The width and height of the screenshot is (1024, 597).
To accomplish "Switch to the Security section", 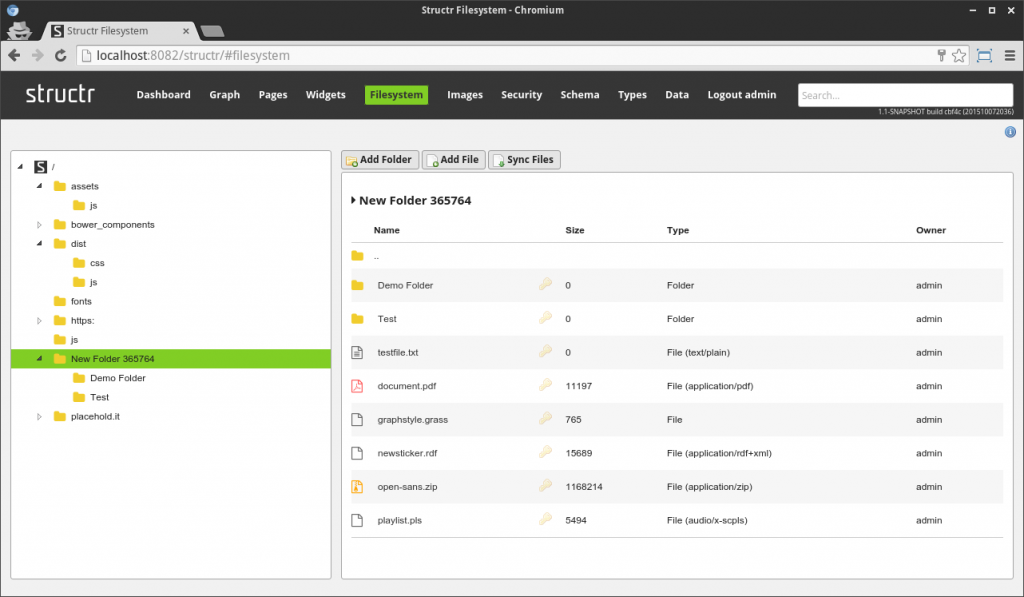I will click(x=521, y=94).
